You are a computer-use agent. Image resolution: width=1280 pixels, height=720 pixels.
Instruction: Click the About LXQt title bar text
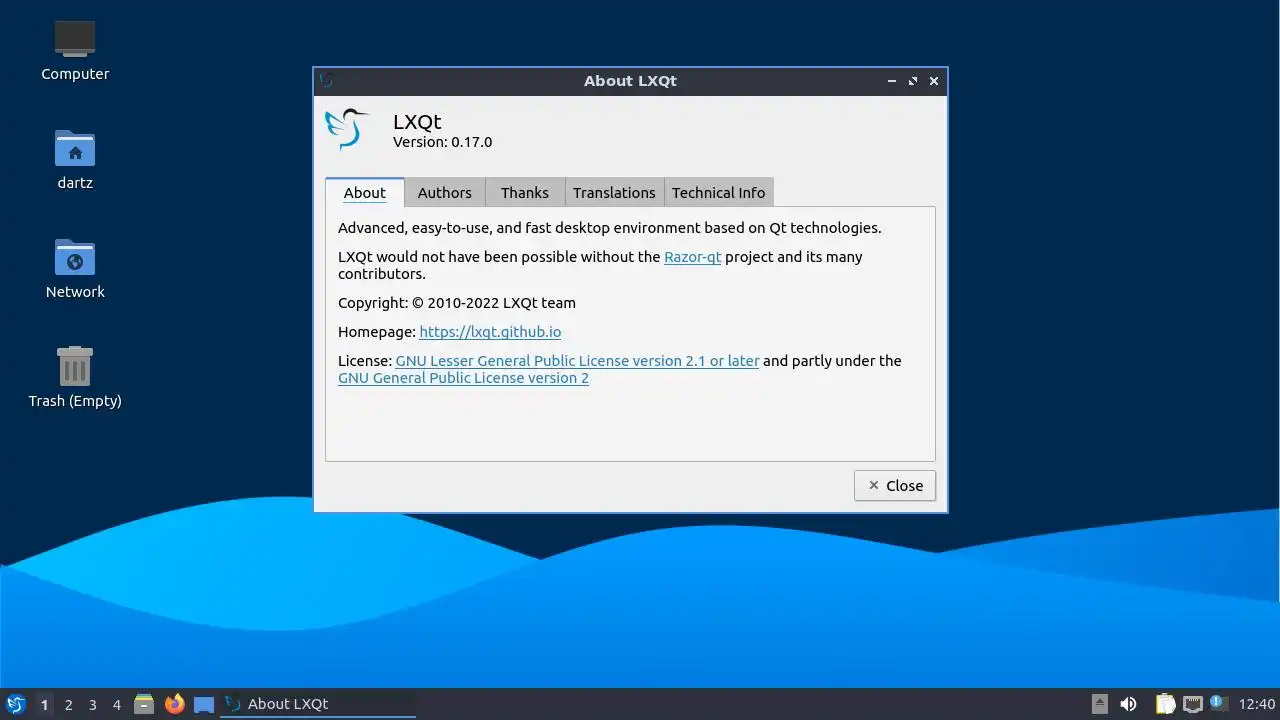point(630,81)
